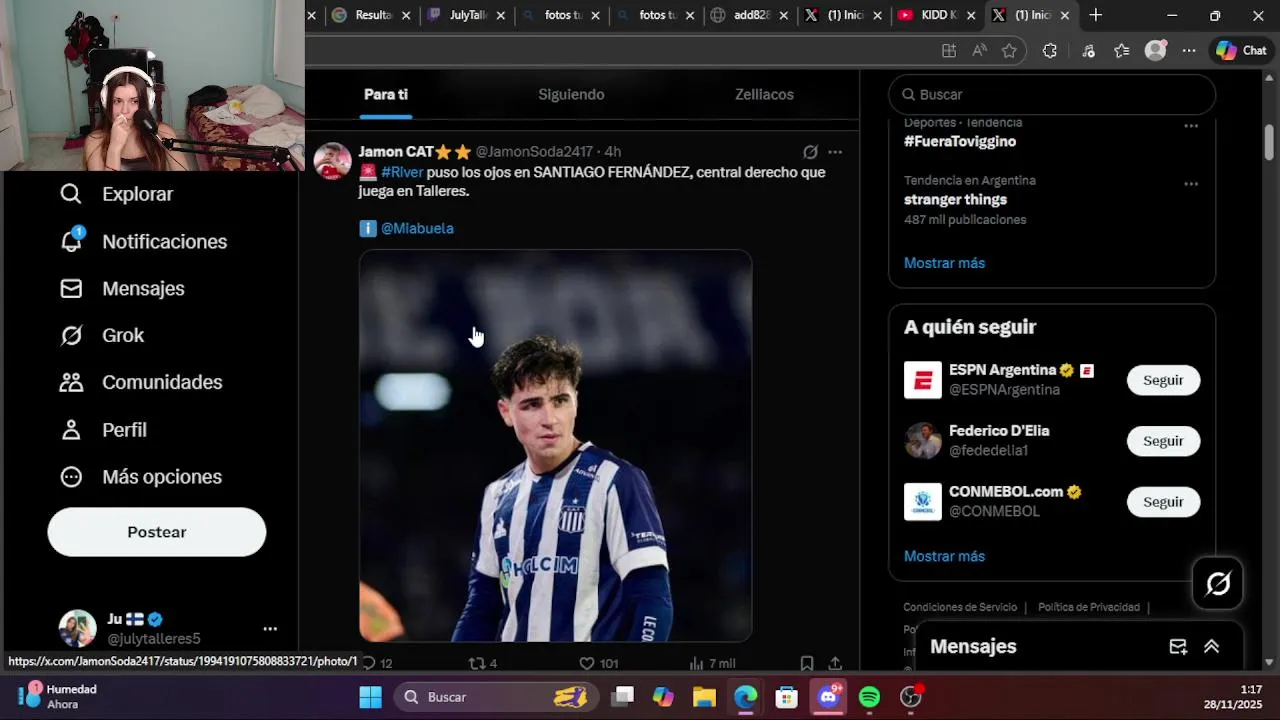1280x720 pixels.
Task: Go to Perfil page
Action: pos(103,430)
